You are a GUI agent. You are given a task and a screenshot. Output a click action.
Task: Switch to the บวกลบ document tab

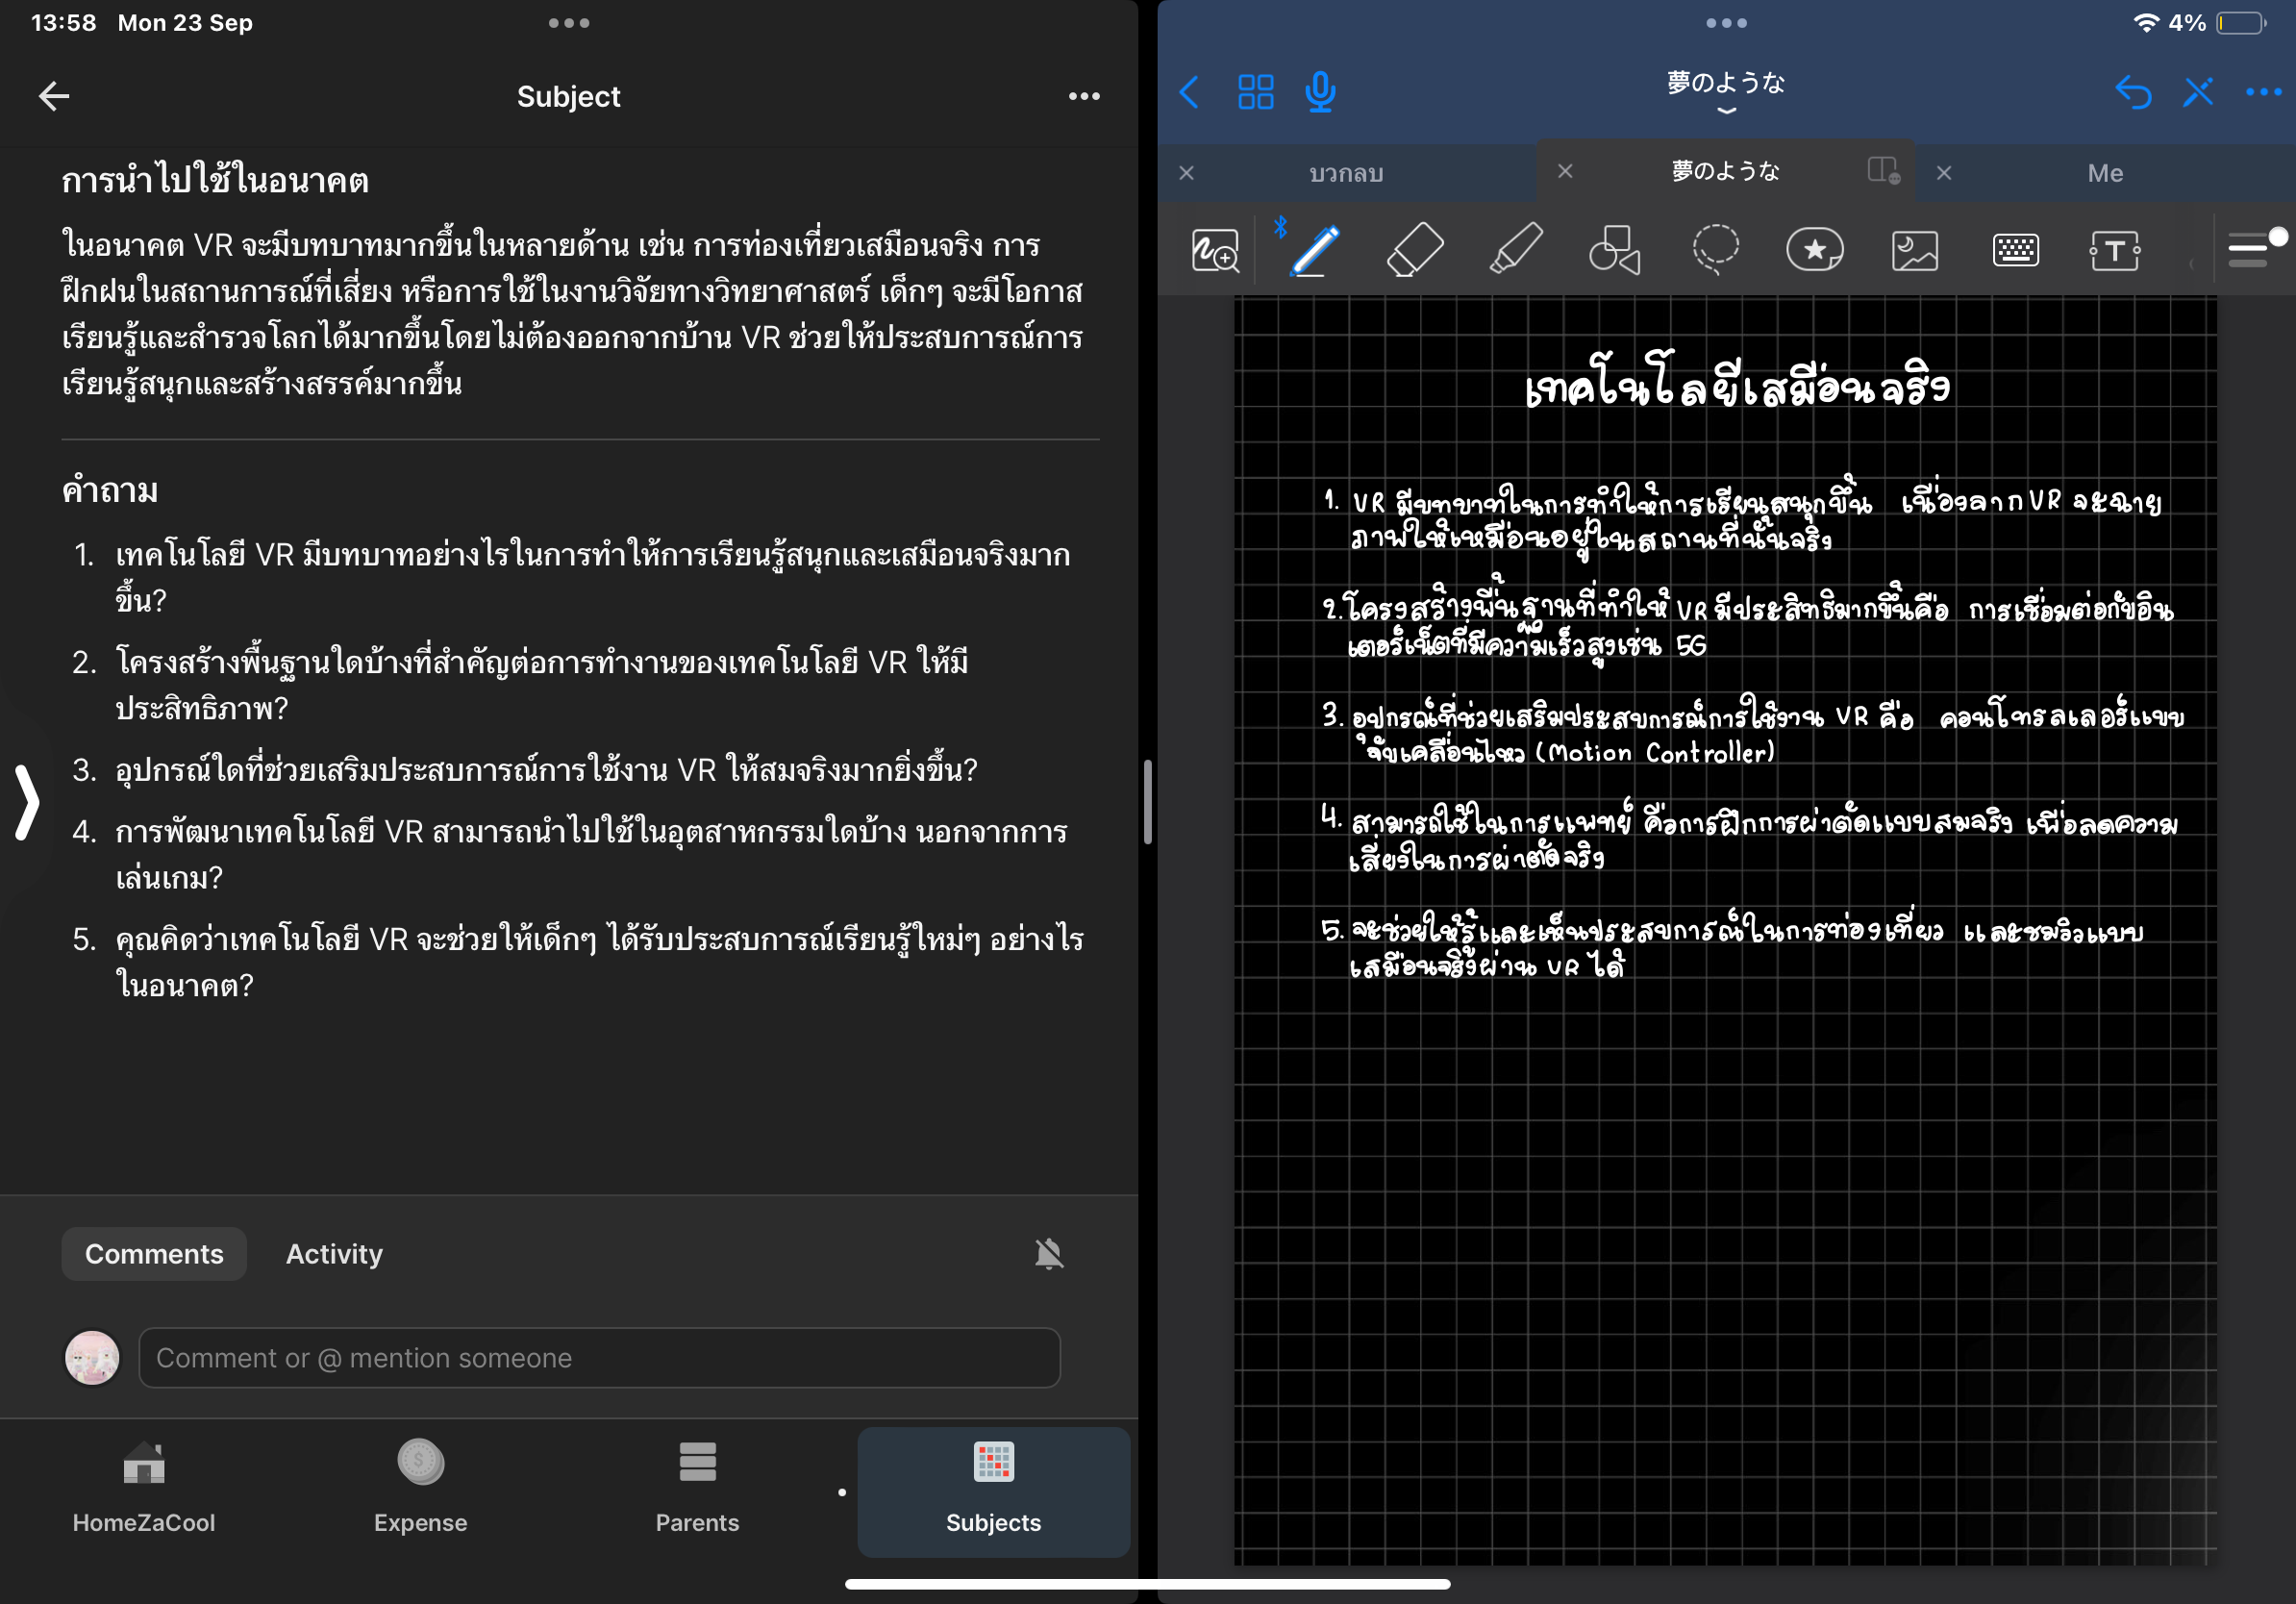coord(1346,173)
